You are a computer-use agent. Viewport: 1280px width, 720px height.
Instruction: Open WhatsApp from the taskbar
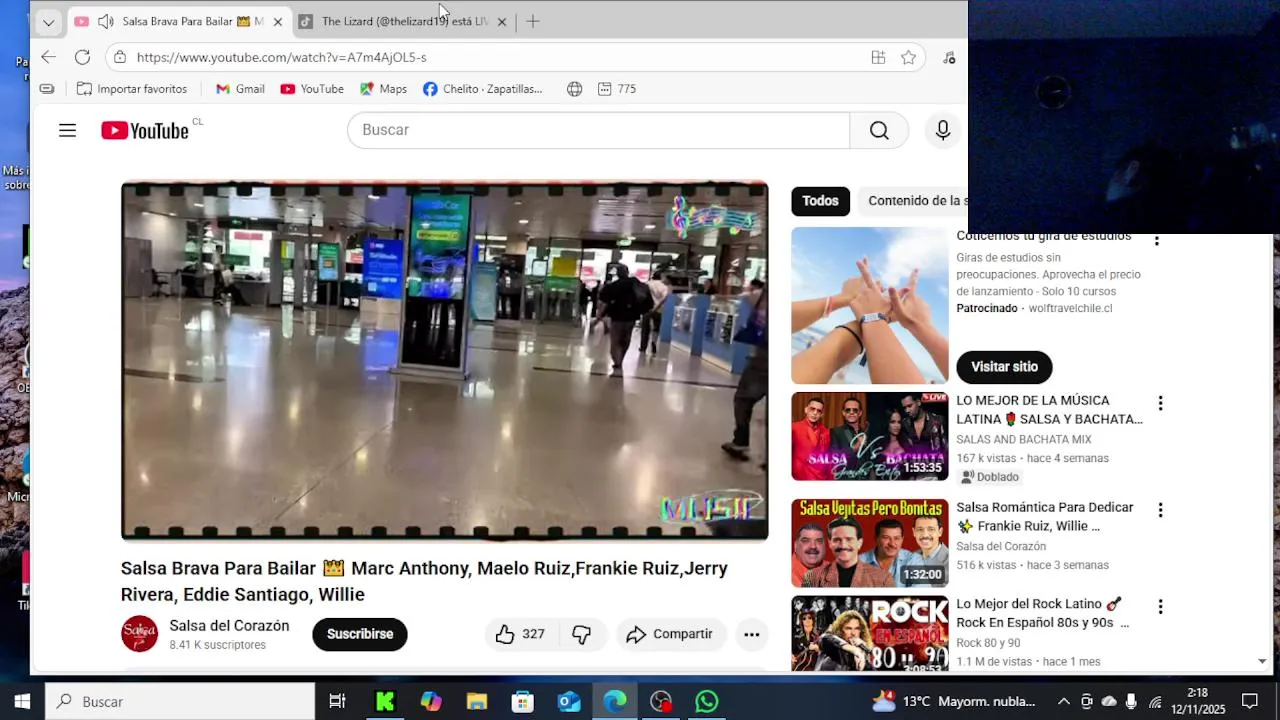coord(707,701)
